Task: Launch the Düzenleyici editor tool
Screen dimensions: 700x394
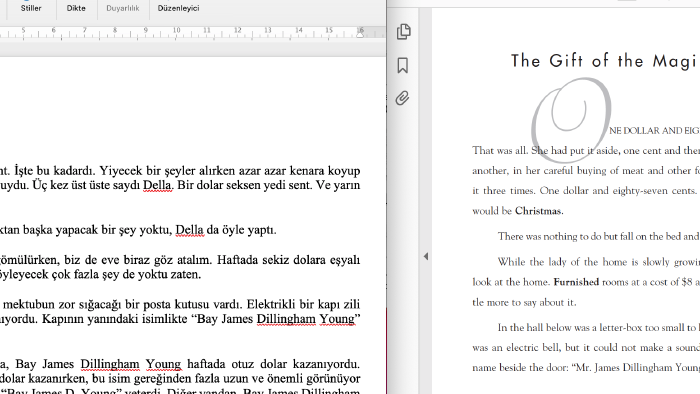Action: 178,8
